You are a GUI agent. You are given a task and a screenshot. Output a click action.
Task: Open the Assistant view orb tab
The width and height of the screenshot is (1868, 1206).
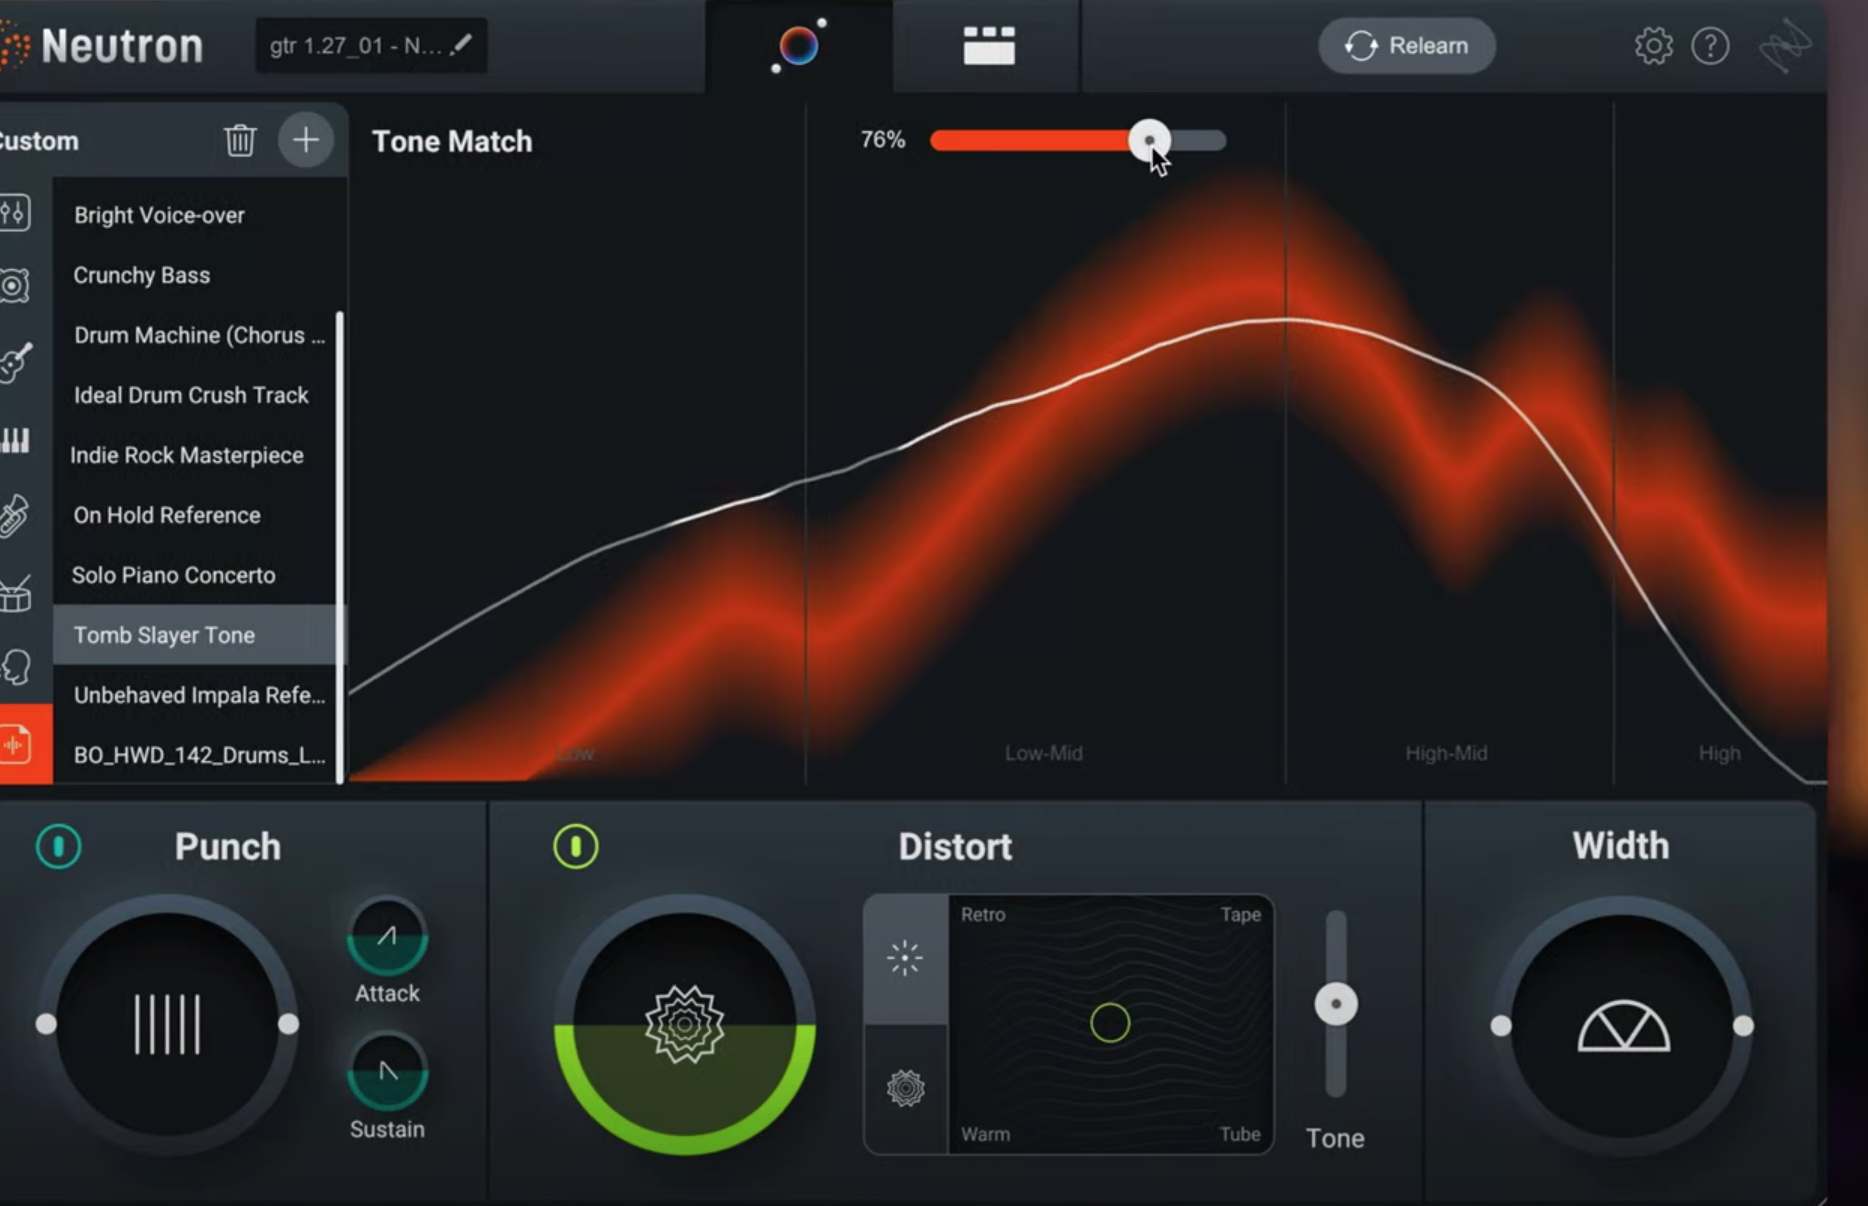pyautogui.click(x=799, y=46)
